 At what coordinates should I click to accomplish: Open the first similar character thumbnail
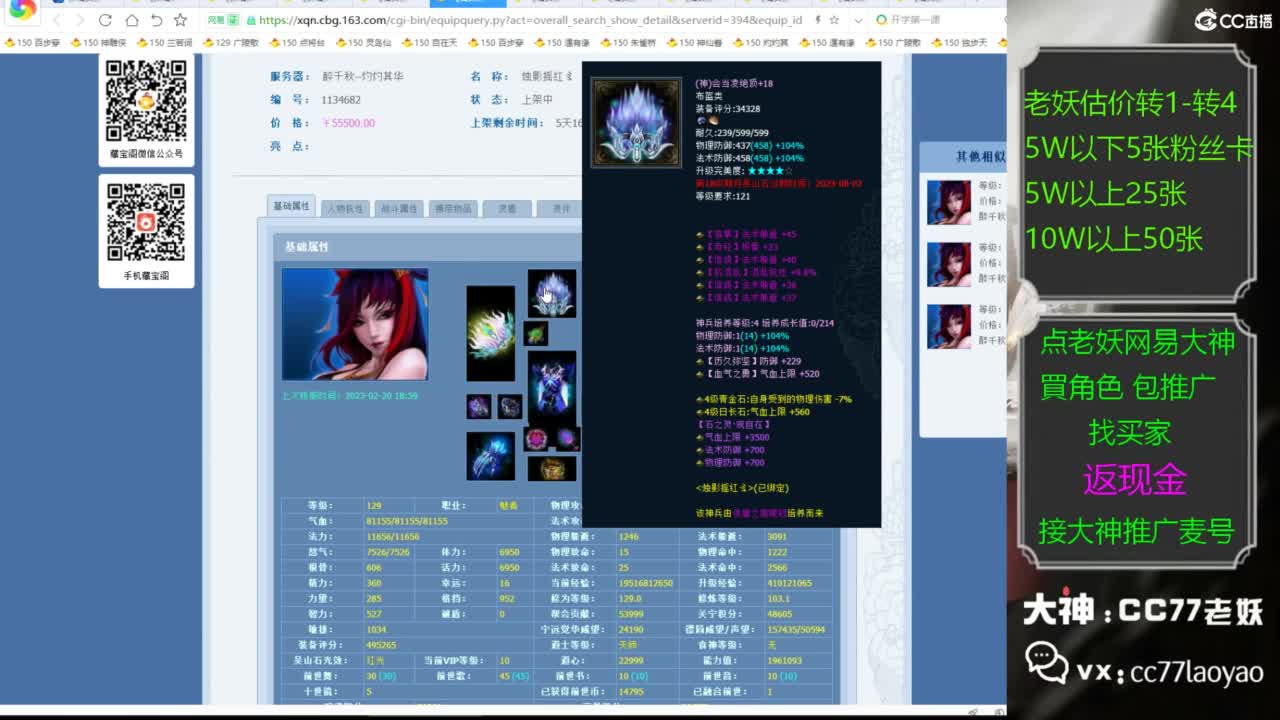pos(948,202)
